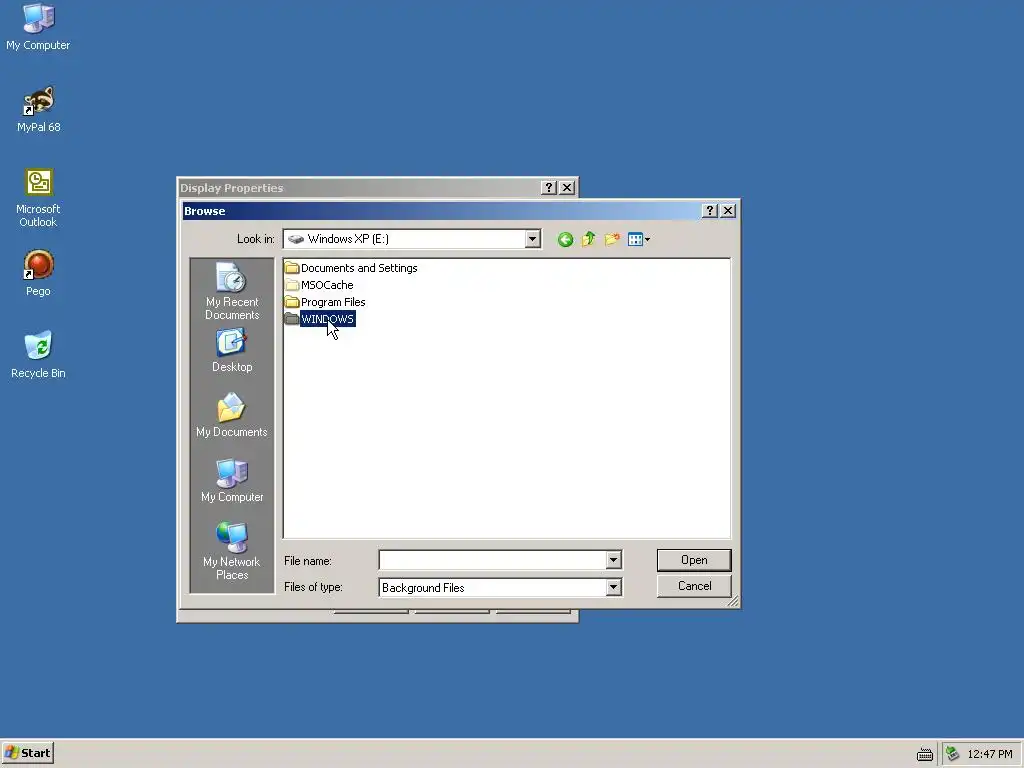Expand the Files of type dropdown
The height and width of the screenshot is (768, 1024).
613,587
